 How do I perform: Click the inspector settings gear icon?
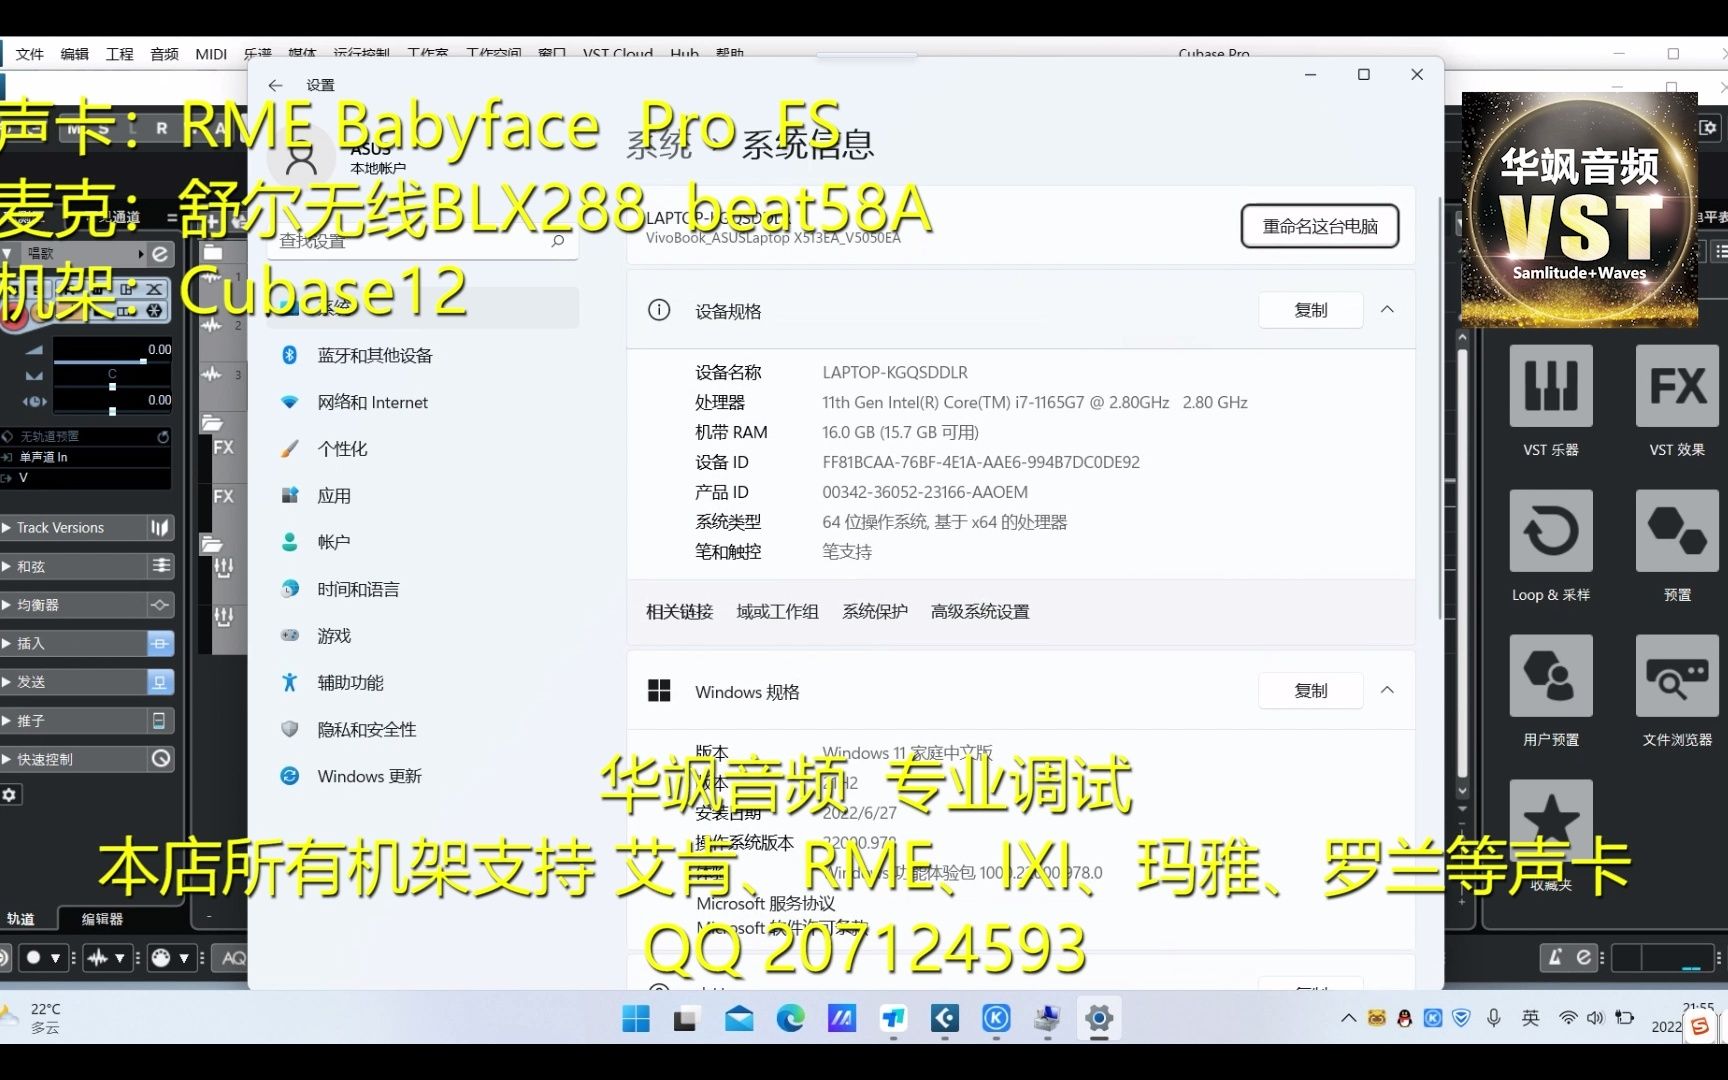tap(10, 795)
